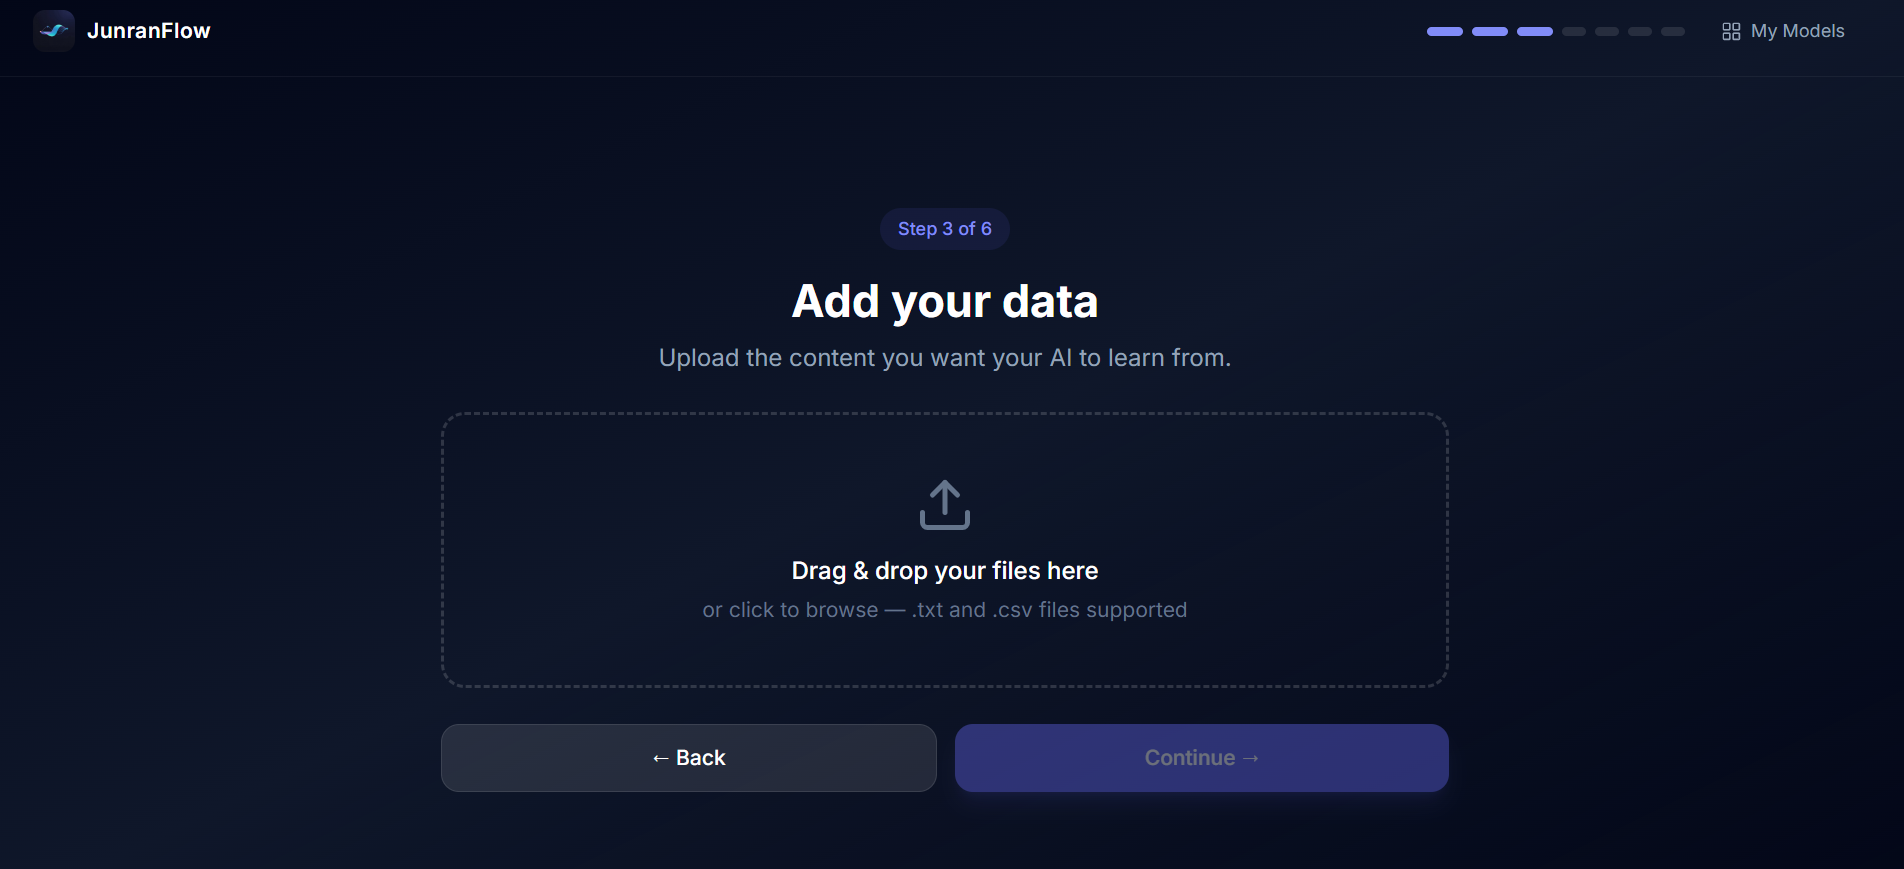
Task: Click the JunranFlow brand name text
Action: [x=149, y=31]
